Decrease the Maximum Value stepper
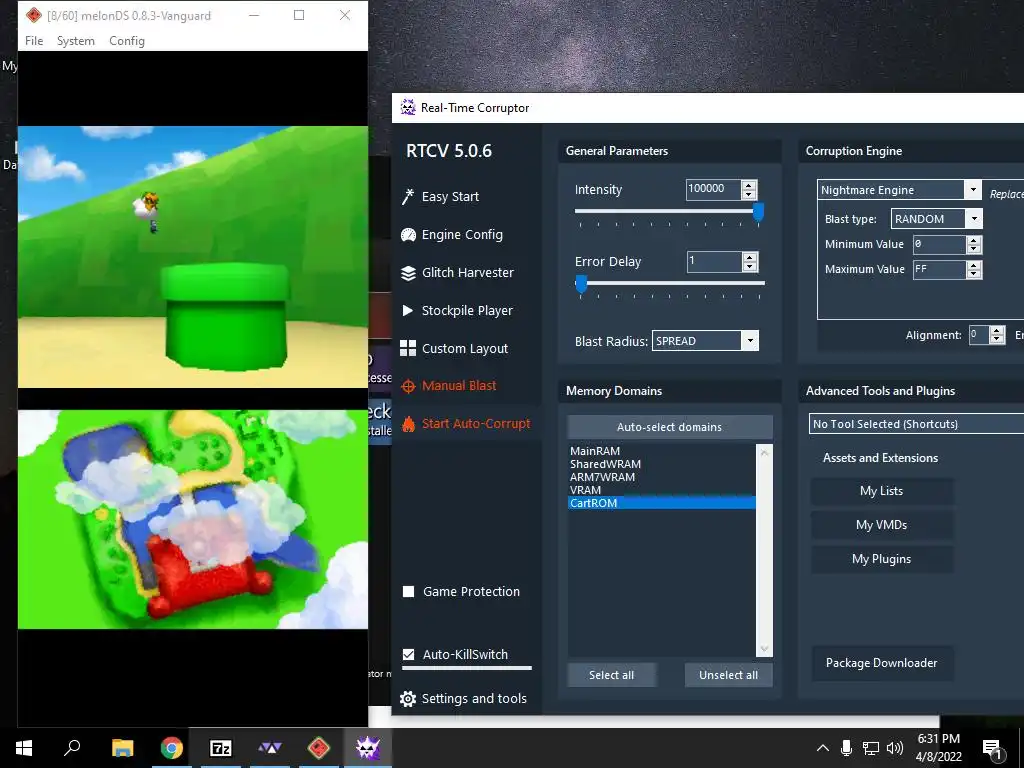Screen dimensions: 1024x768 click(x=974, y=274)
